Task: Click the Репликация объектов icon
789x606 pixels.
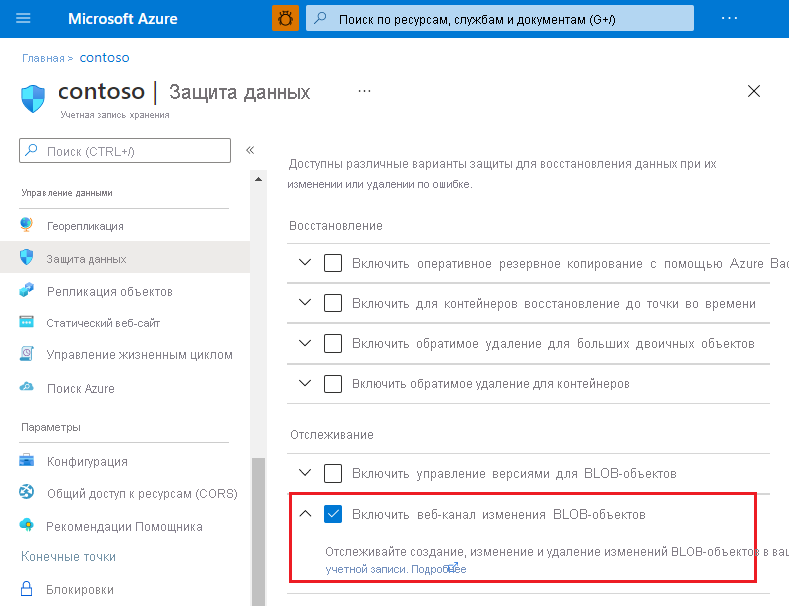Action: [26, 290]
